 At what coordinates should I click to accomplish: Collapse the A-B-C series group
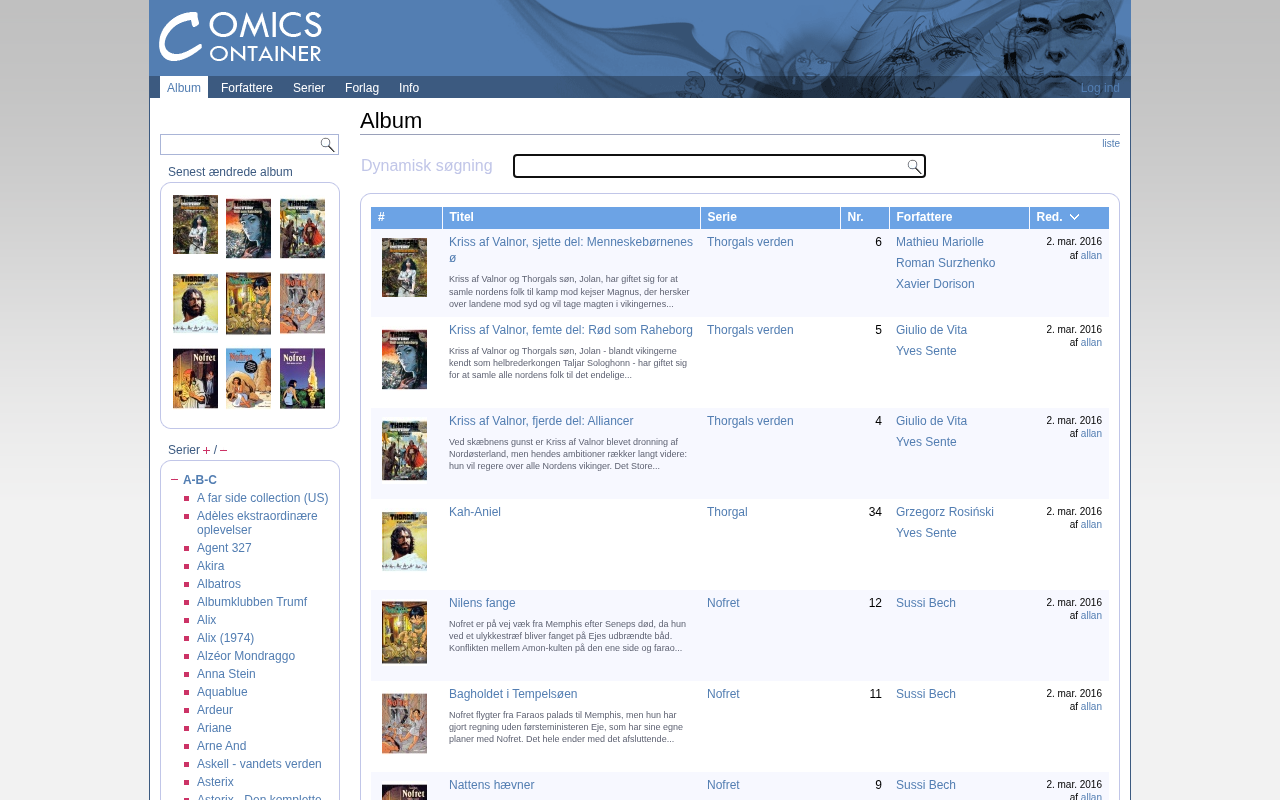click(175, 480)
